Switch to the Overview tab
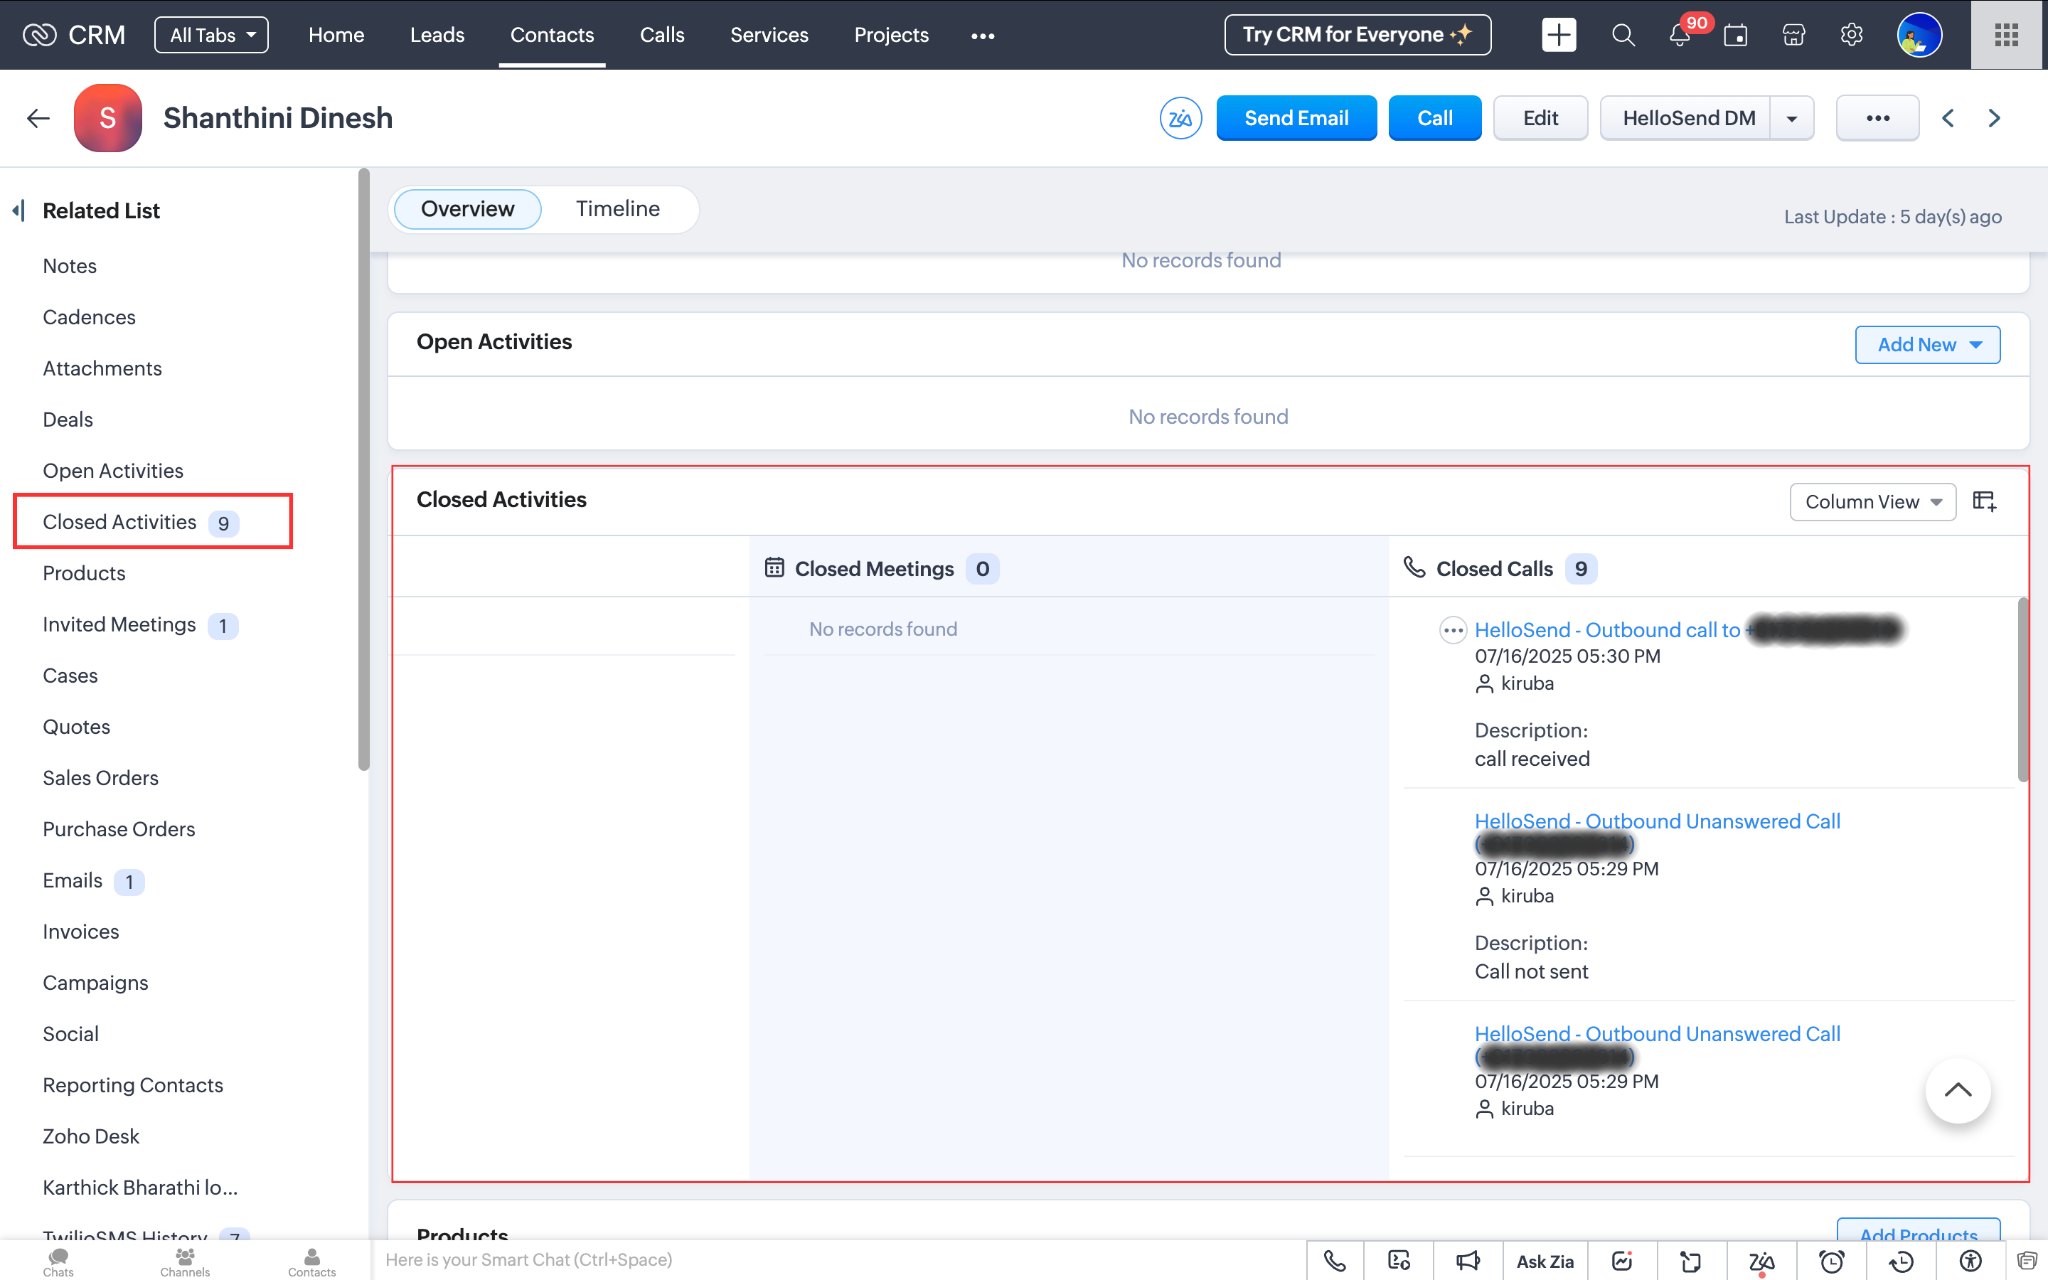The width and height of the screenshot is (2048, 1280). coord(467,209)
